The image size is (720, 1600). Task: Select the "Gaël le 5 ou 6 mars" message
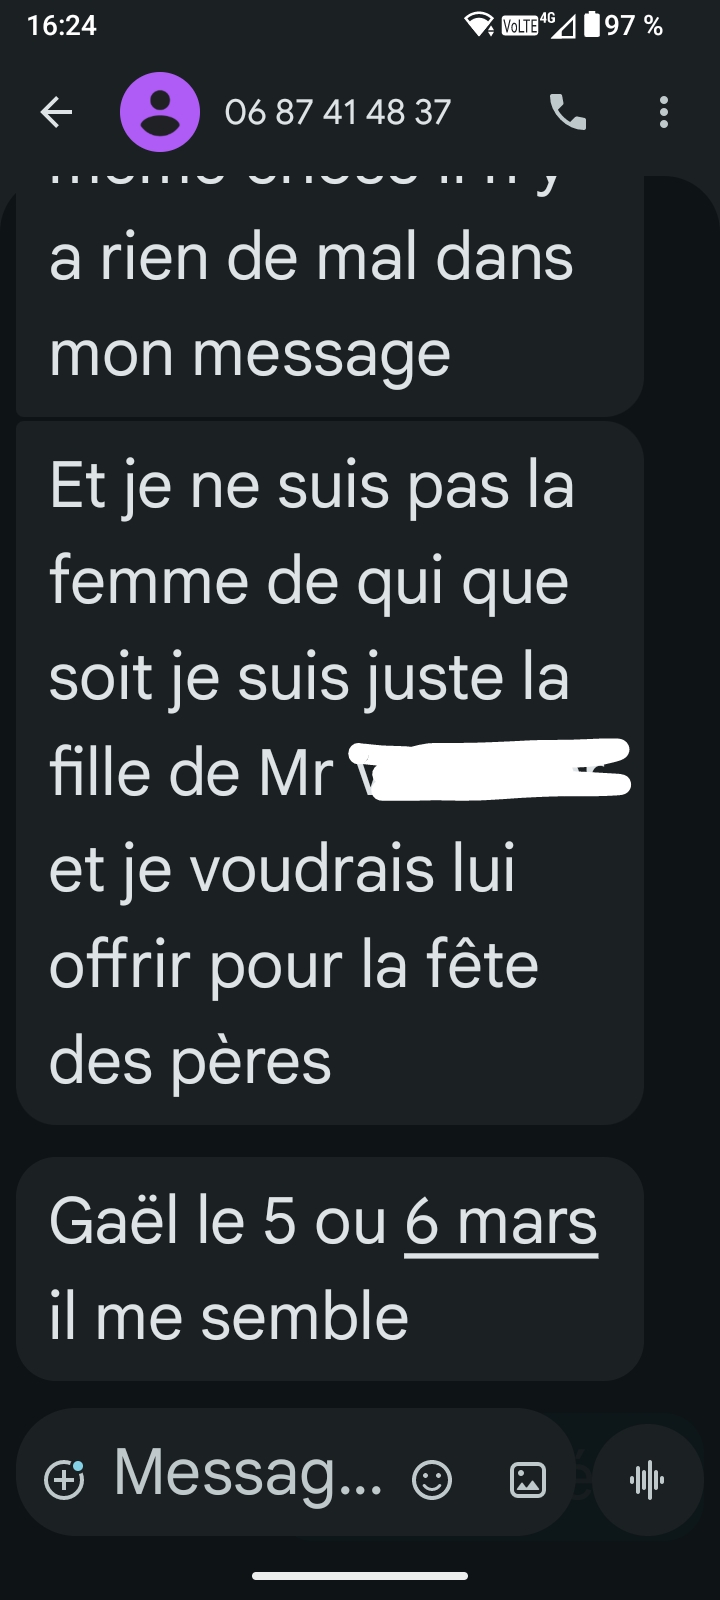330,1269
